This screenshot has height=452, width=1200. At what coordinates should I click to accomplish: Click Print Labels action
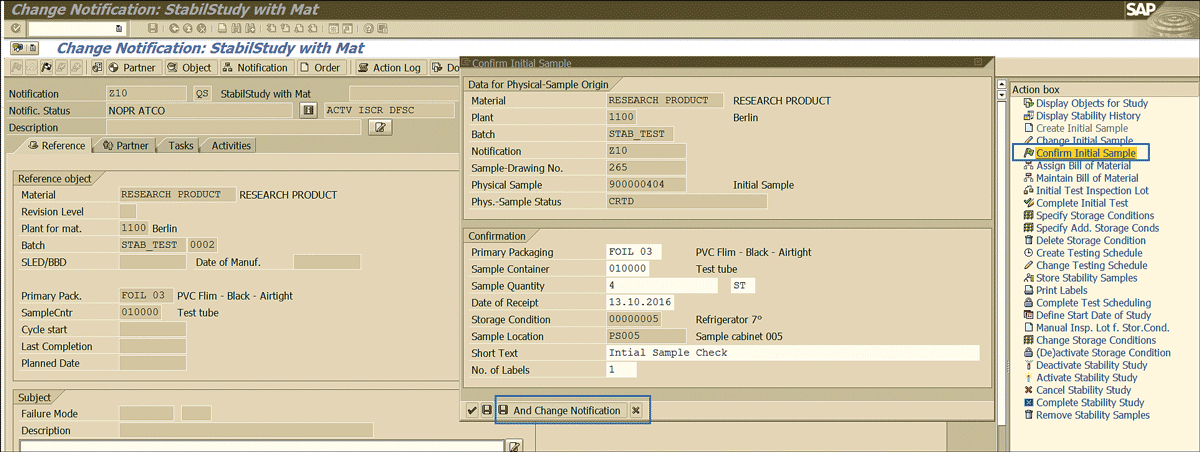[1062, 290]
